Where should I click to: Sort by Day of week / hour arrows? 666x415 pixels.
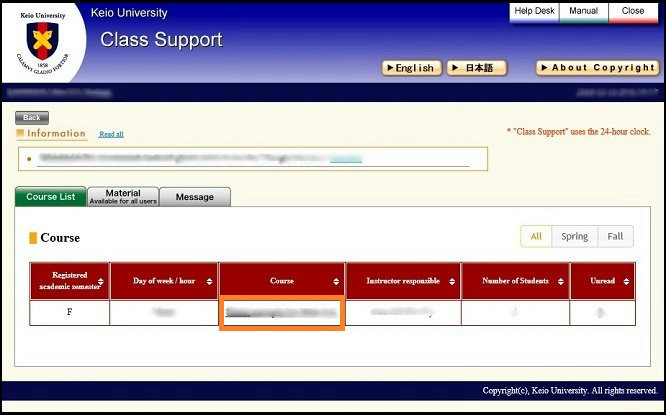209,282
